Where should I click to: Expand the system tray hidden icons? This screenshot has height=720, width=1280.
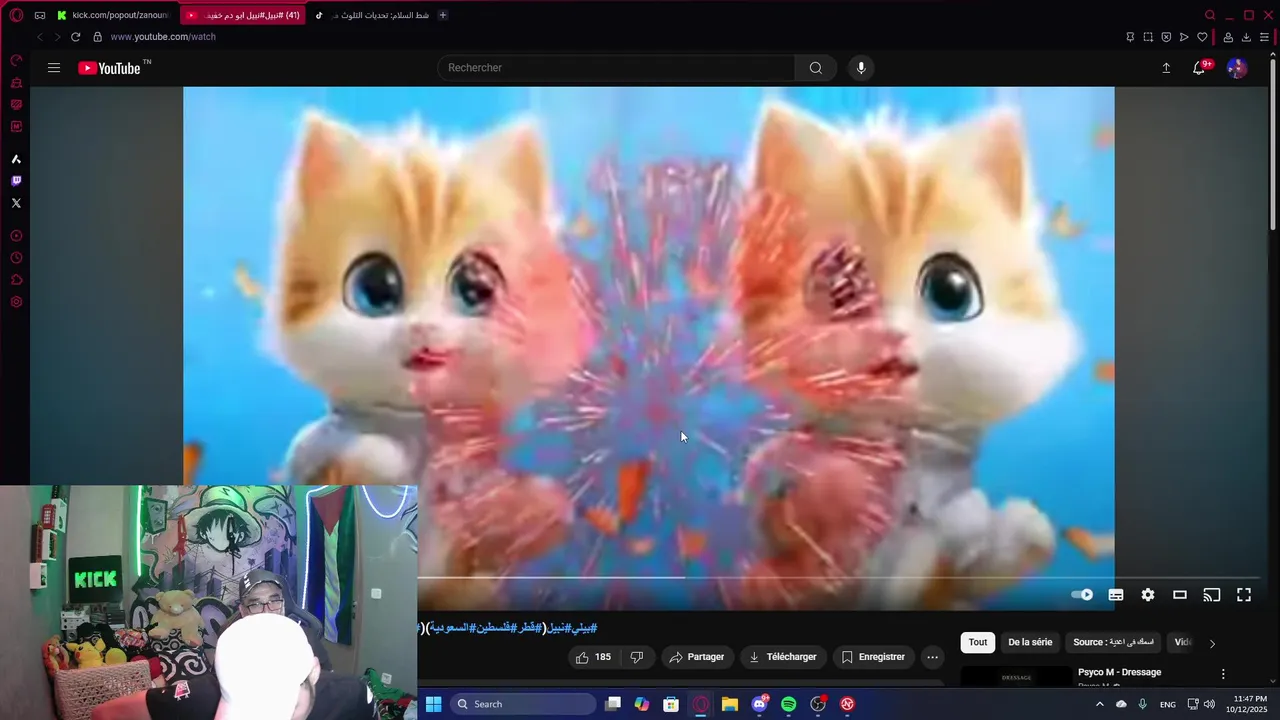coord(1100,704)
